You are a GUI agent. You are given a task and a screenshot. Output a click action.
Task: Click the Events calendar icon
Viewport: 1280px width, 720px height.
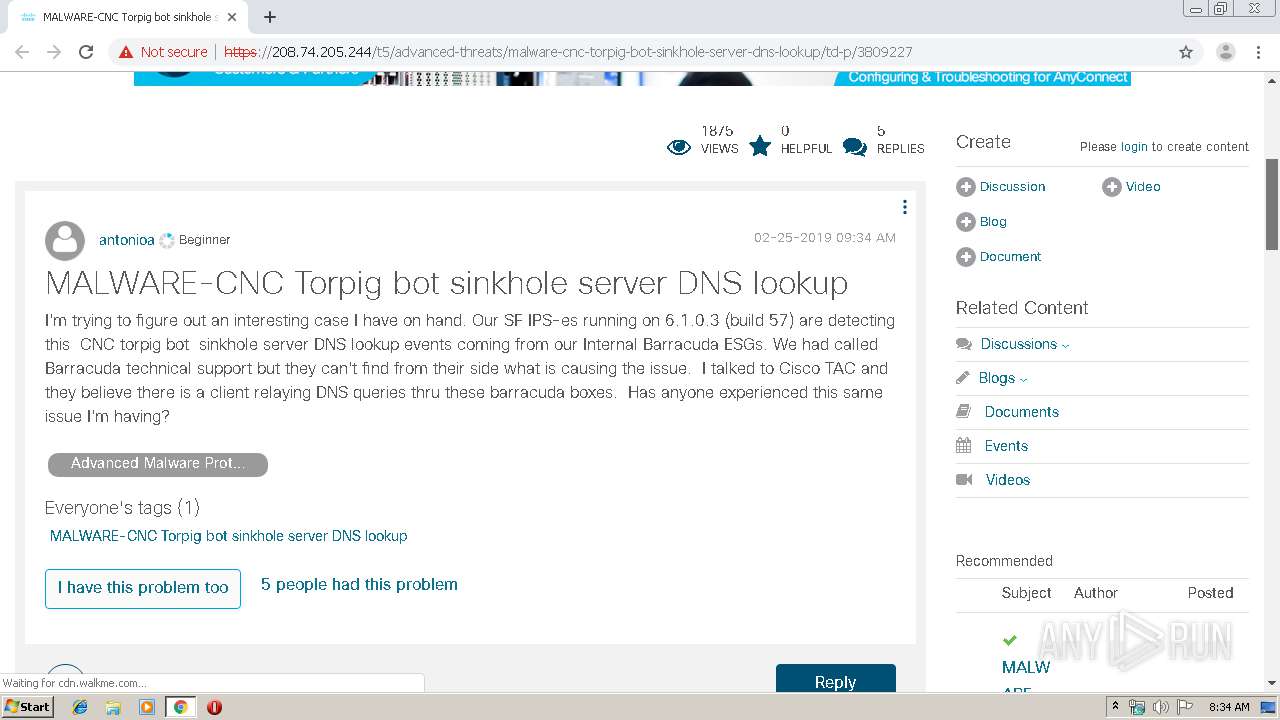point(964,446)
